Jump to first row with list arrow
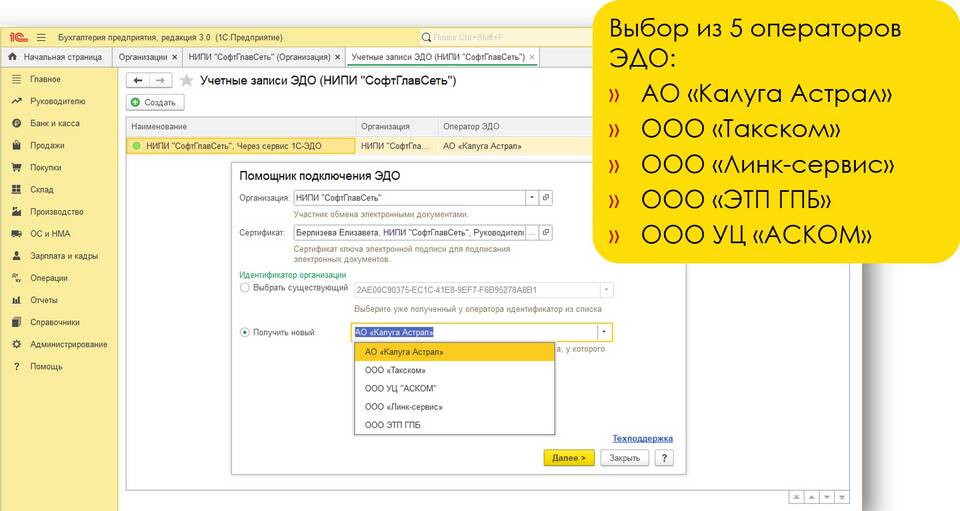 [796, 498]
